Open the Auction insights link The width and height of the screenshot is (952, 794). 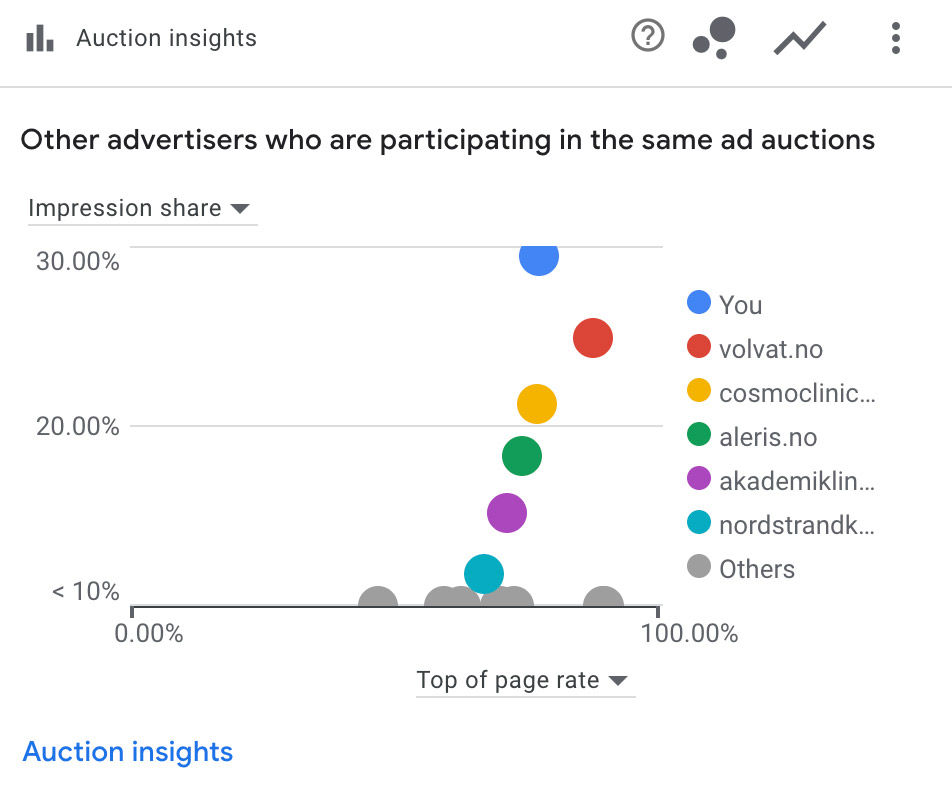click(128, 752)
